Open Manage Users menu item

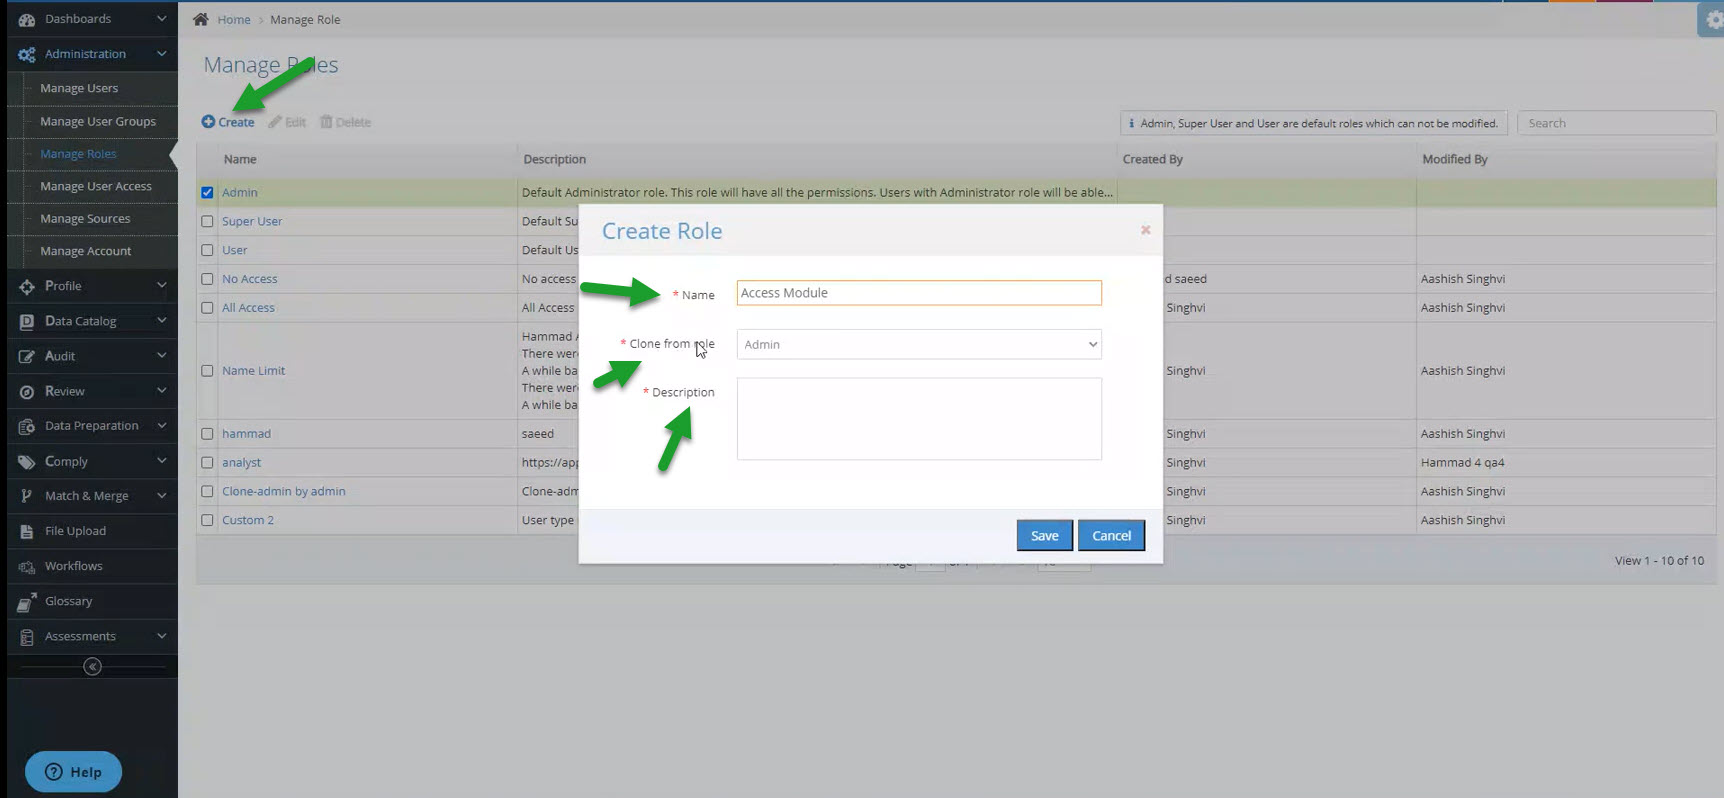pyautogui.click(x=79, y=88)
